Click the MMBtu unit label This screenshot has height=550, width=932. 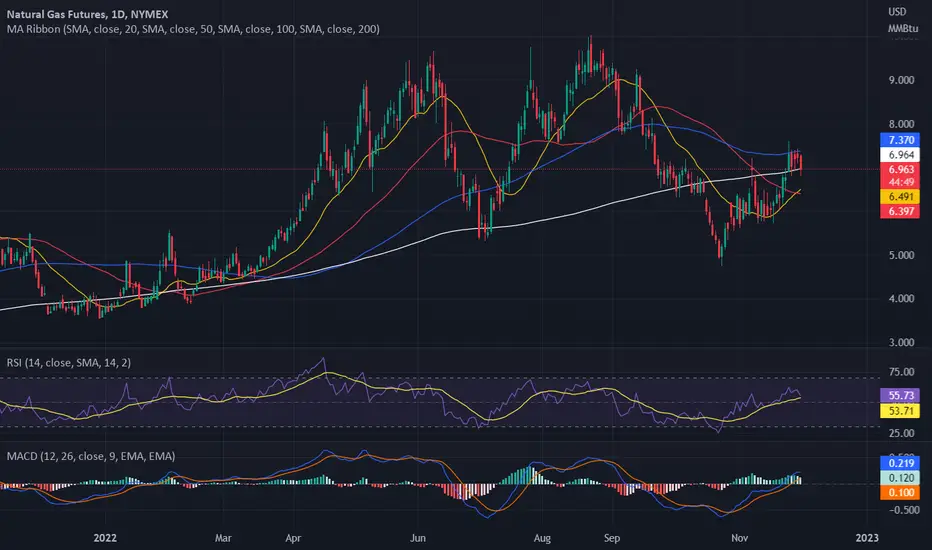point(903,28)
